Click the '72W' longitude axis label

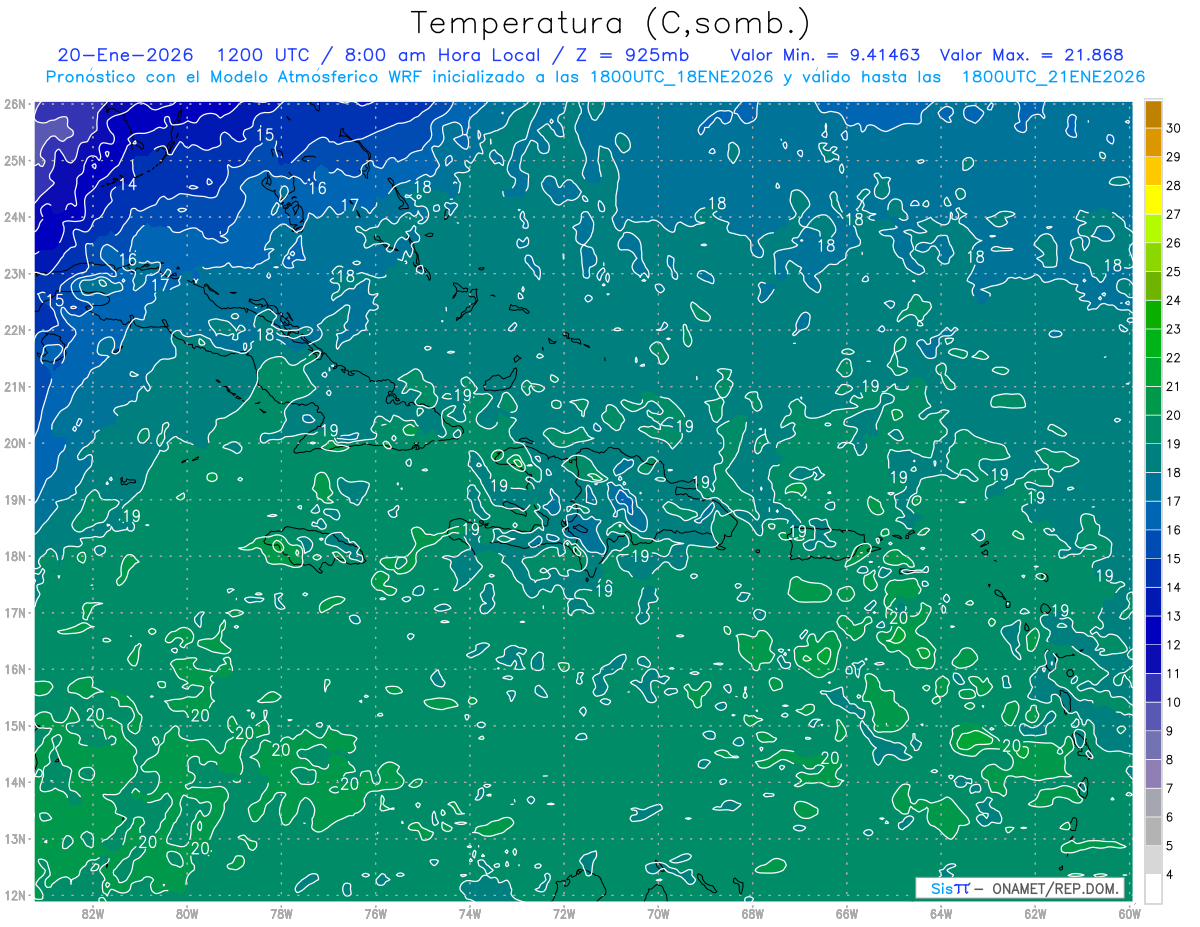click(x=564, y=913)
